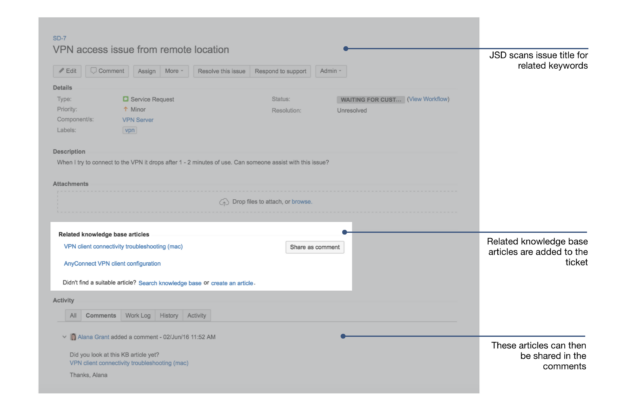Switch to the Comments activity tab
Screen dimensions: 625x405
[x=101, y=315]
